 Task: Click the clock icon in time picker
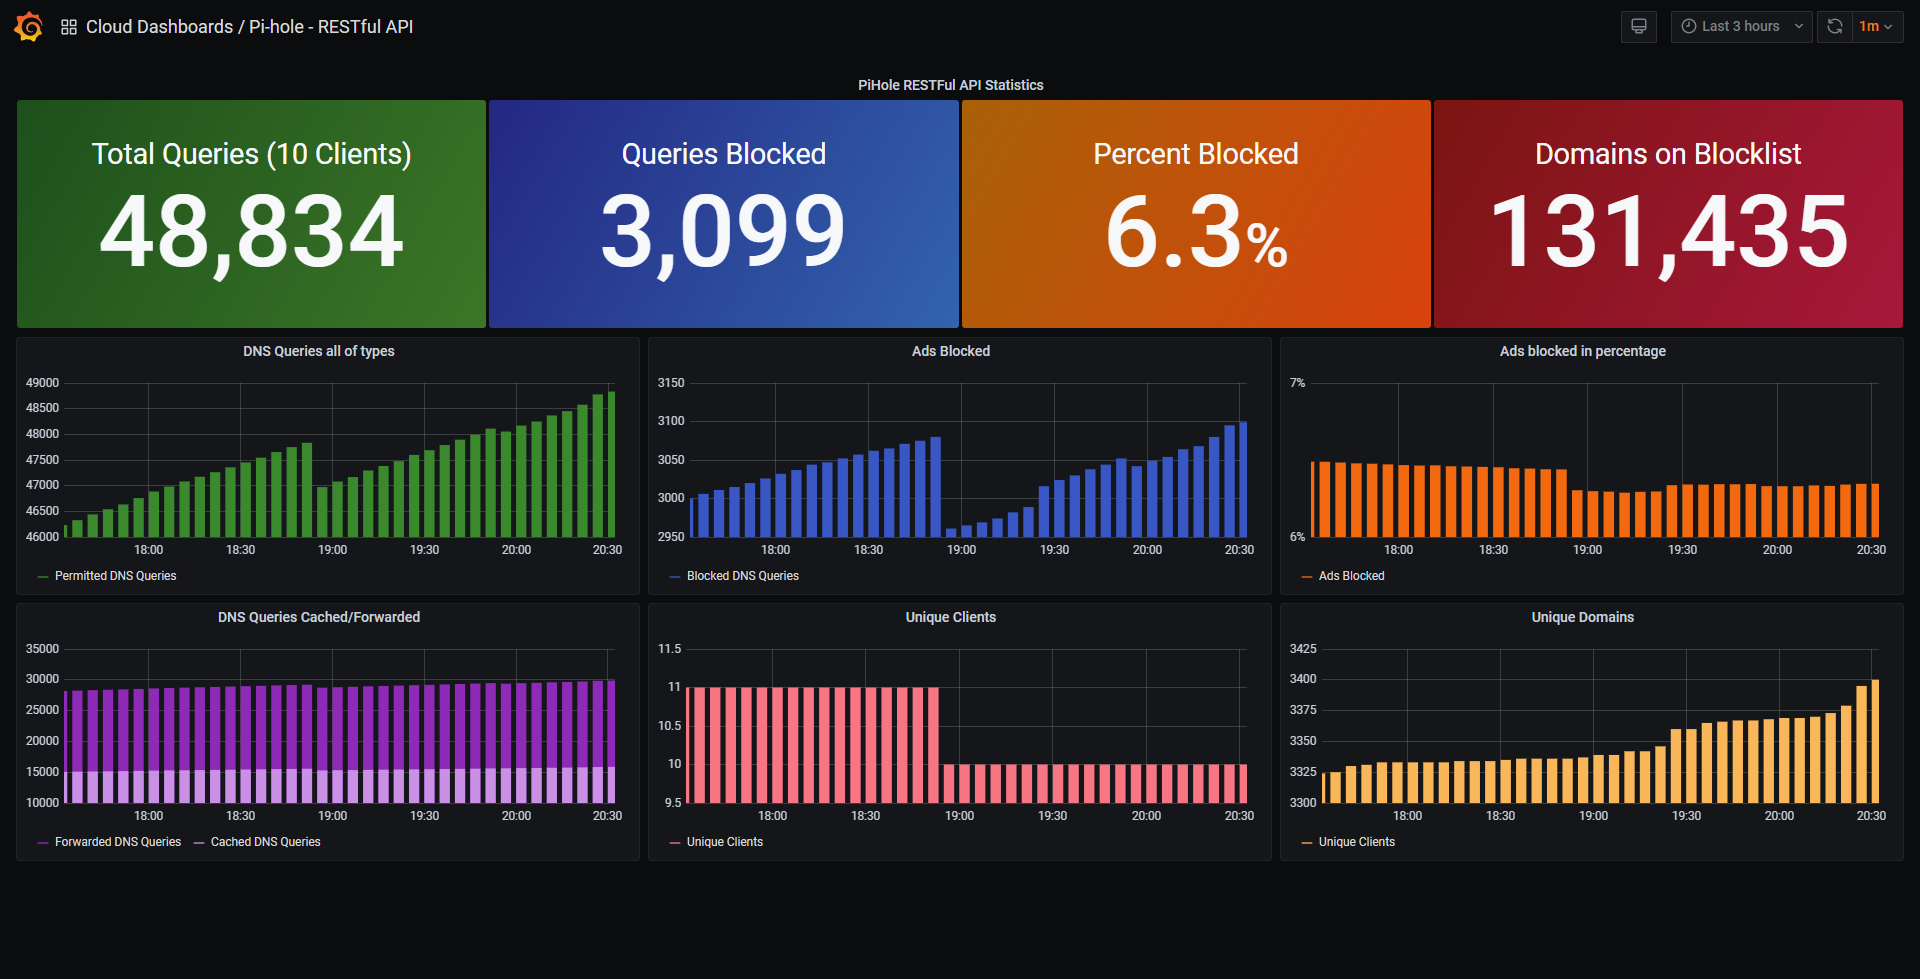point(1689,27)
